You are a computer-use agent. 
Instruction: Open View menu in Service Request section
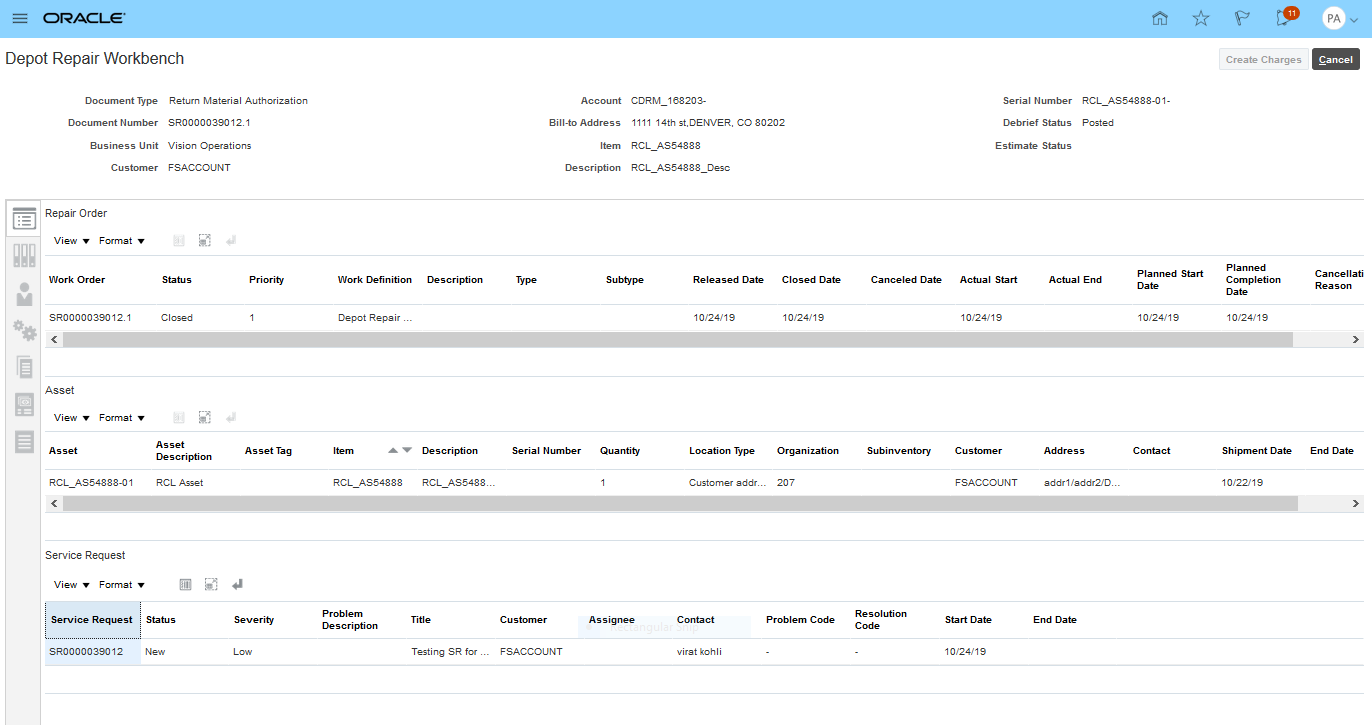72,585
